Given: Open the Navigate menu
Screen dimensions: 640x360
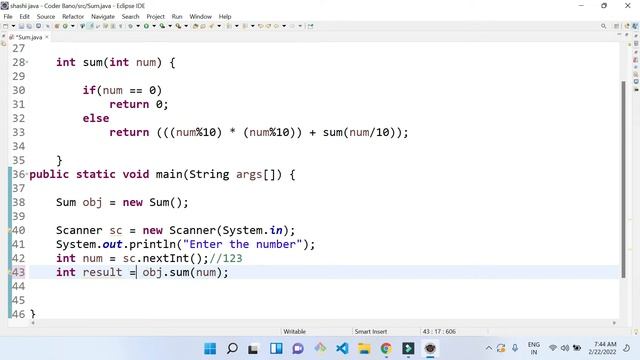Looking at the screenshot, I should (103, 16).
